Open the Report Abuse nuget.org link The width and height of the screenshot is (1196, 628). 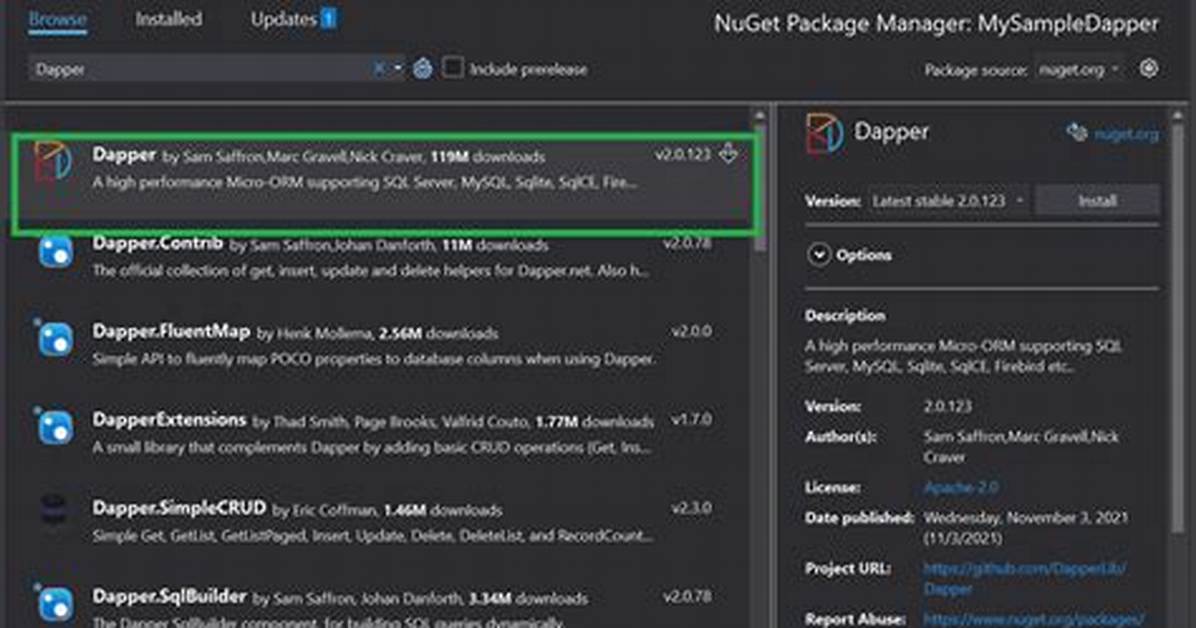pos(1034,618)
